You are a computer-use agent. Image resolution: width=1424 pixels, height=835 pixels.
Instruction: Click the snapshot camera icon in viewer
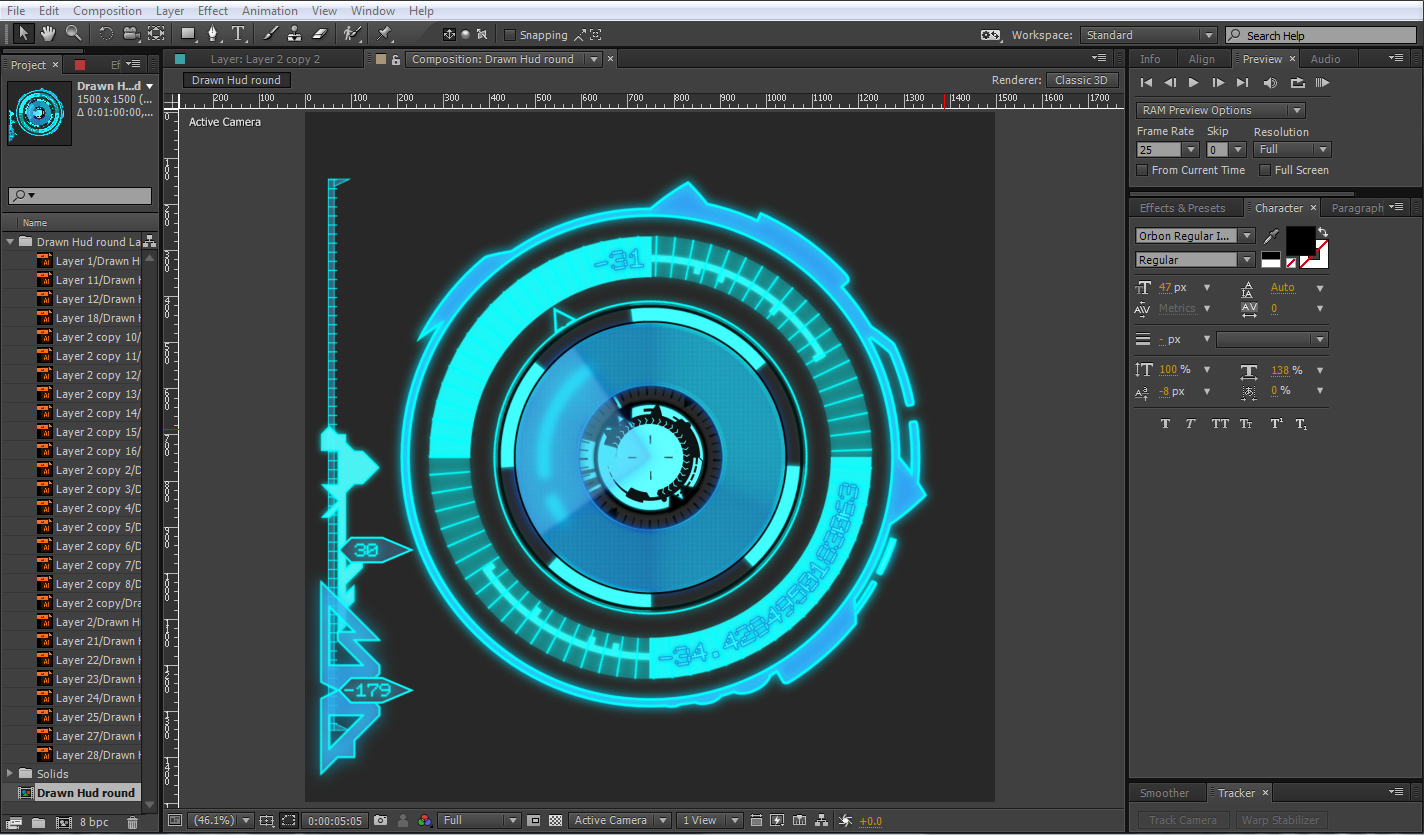(x=380, y=820)
